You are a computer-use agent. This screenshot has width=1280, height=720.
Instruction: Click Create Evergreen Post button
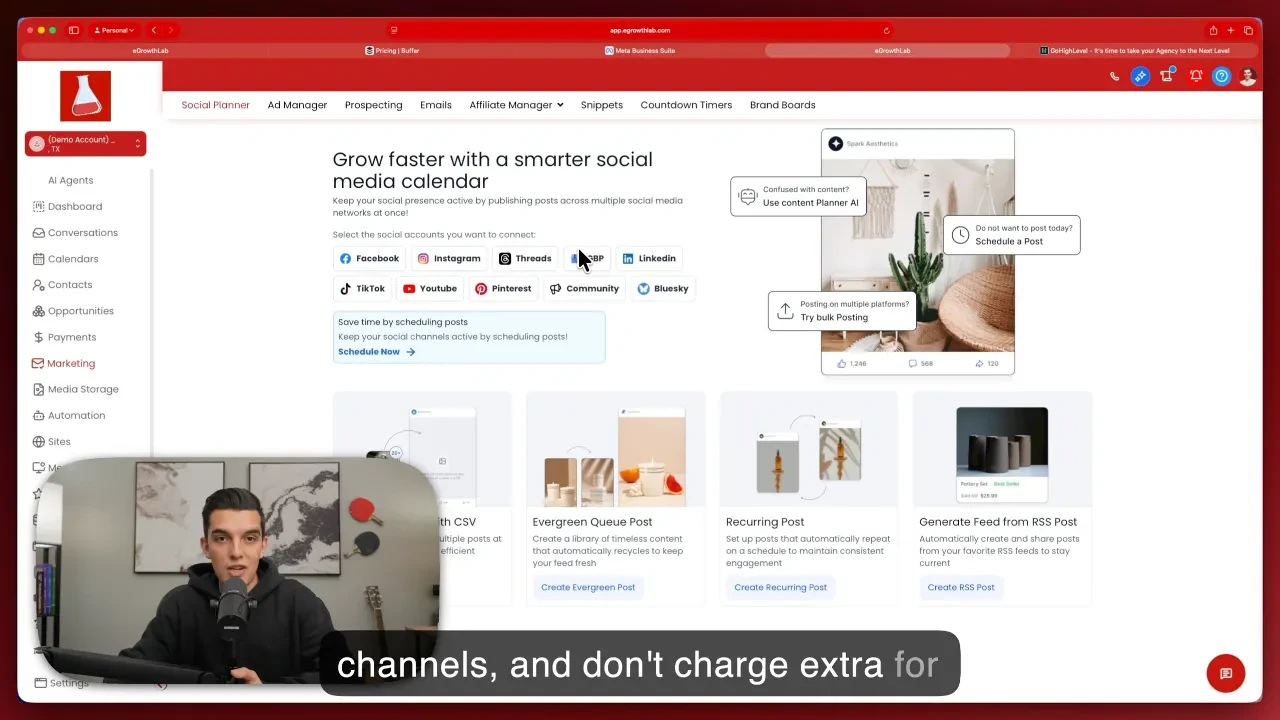[588, 587]
